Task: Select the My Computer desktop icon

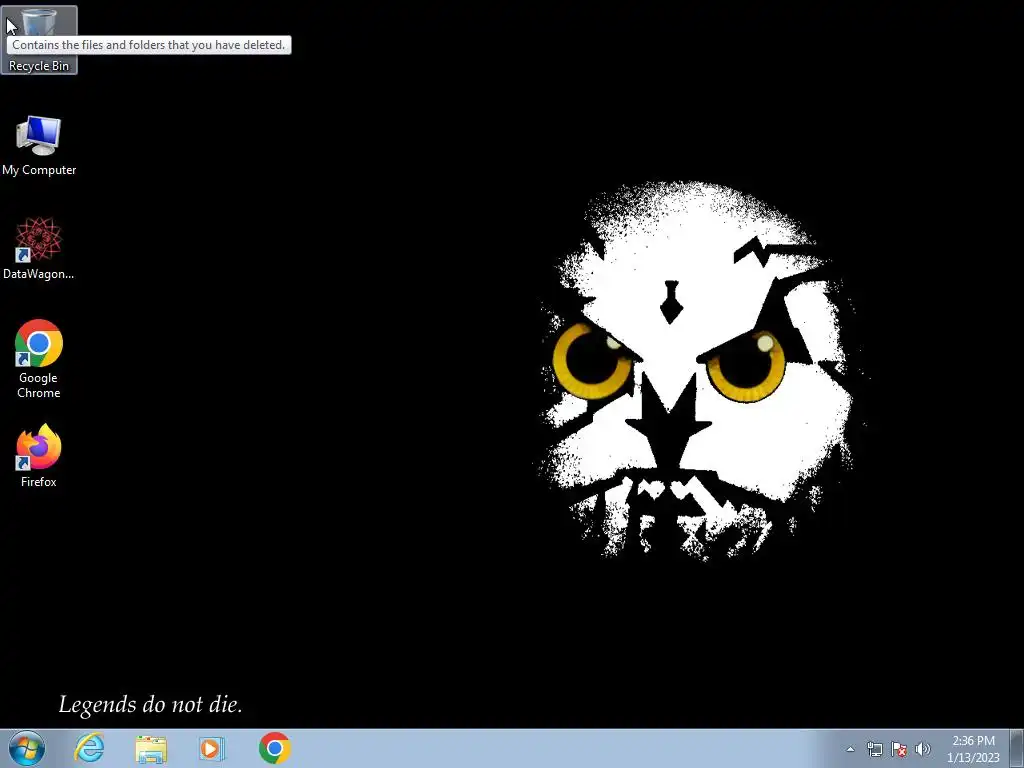Action: tap(39, 146)
